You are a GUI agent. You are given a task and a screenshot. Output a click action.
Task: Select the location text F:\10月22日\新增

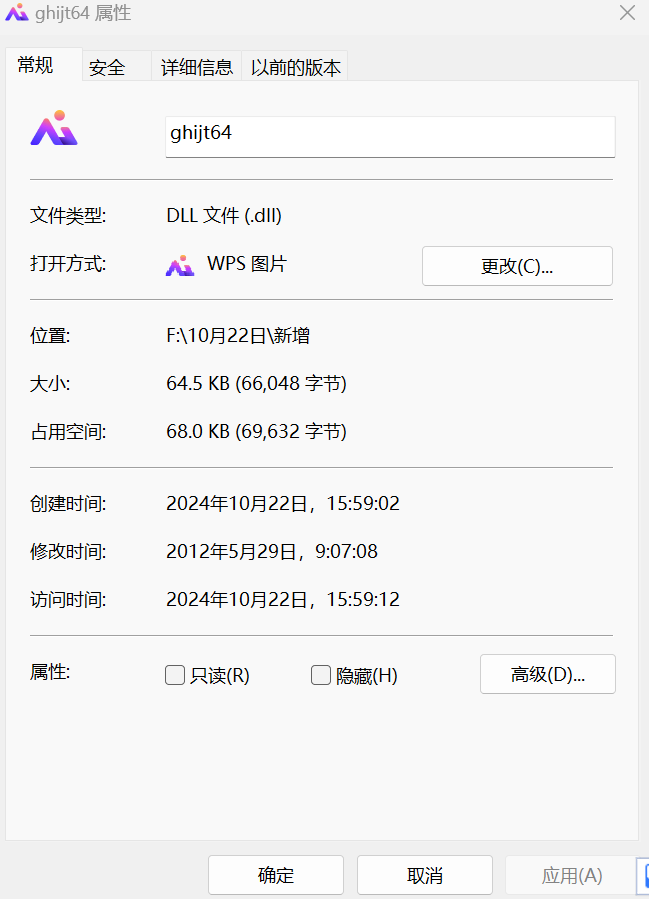click(x=238, y=335)
